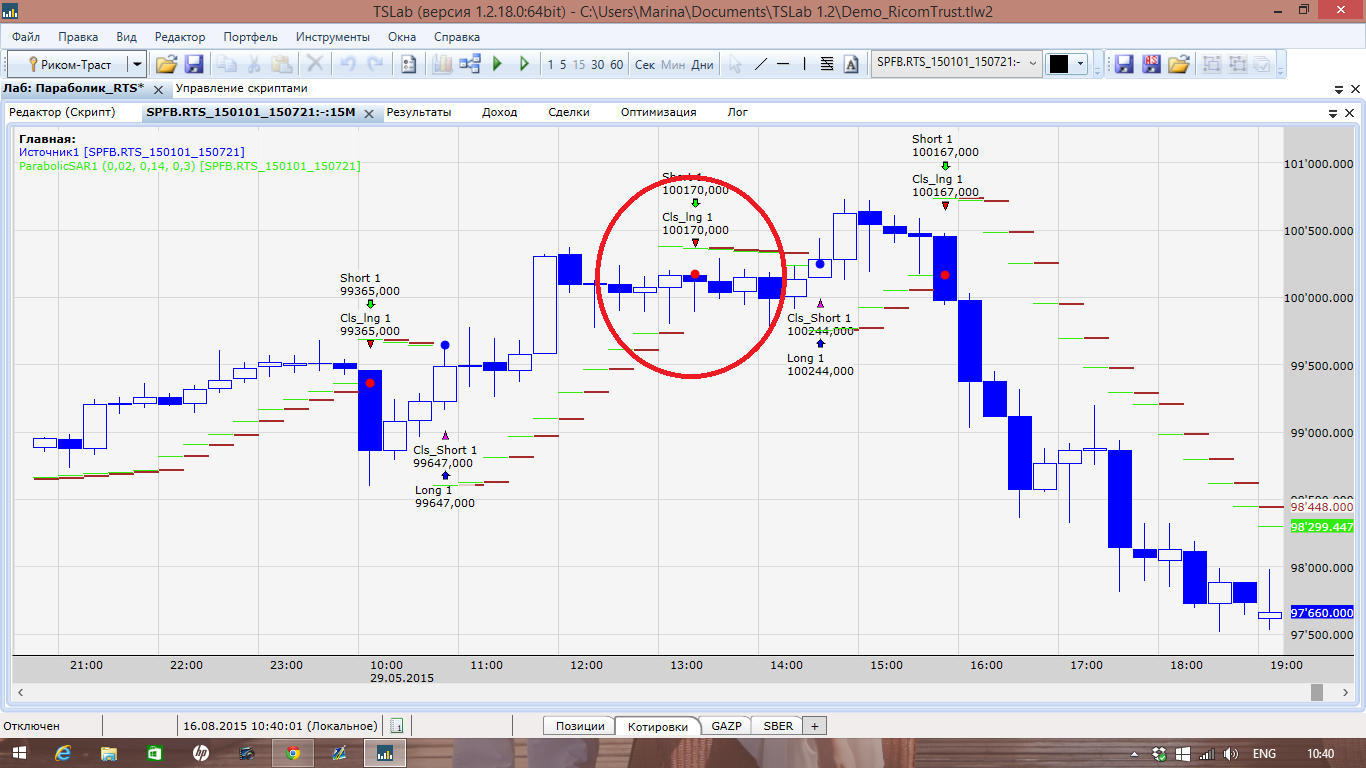Viewport: 1366px width, 768px height.
Task: Open right toolbar overflow options
Action: coord(1281,70)
